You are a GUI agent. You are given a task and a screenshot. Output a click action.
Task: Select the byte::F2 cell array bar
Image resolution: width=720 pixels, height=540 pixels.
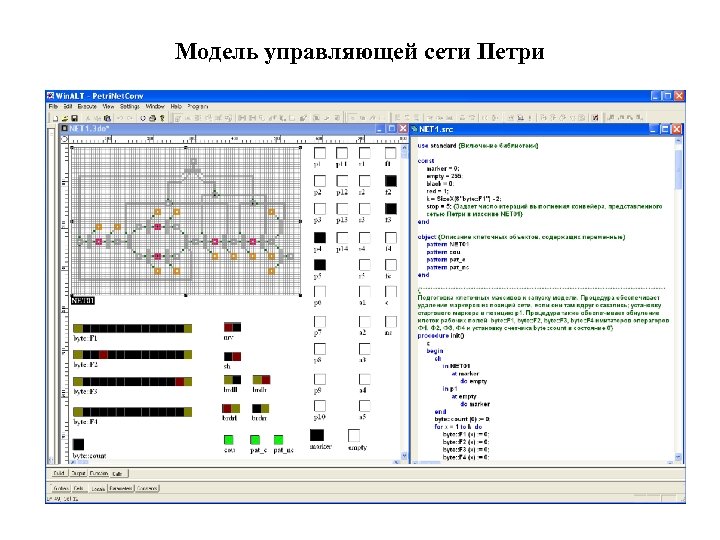132,354
